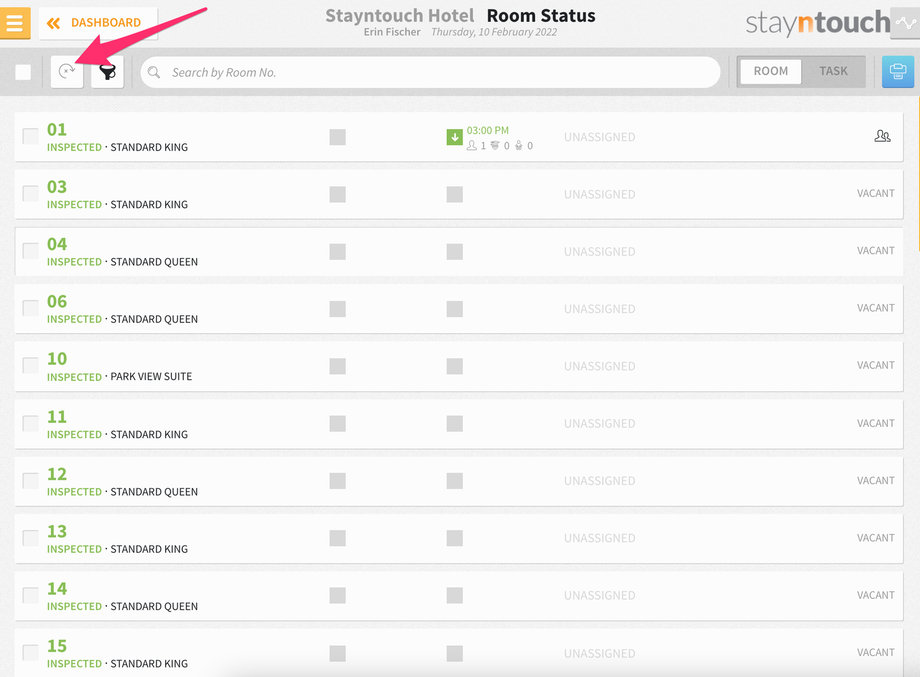
Task: Open room number 13
Action: click(57, 531)
